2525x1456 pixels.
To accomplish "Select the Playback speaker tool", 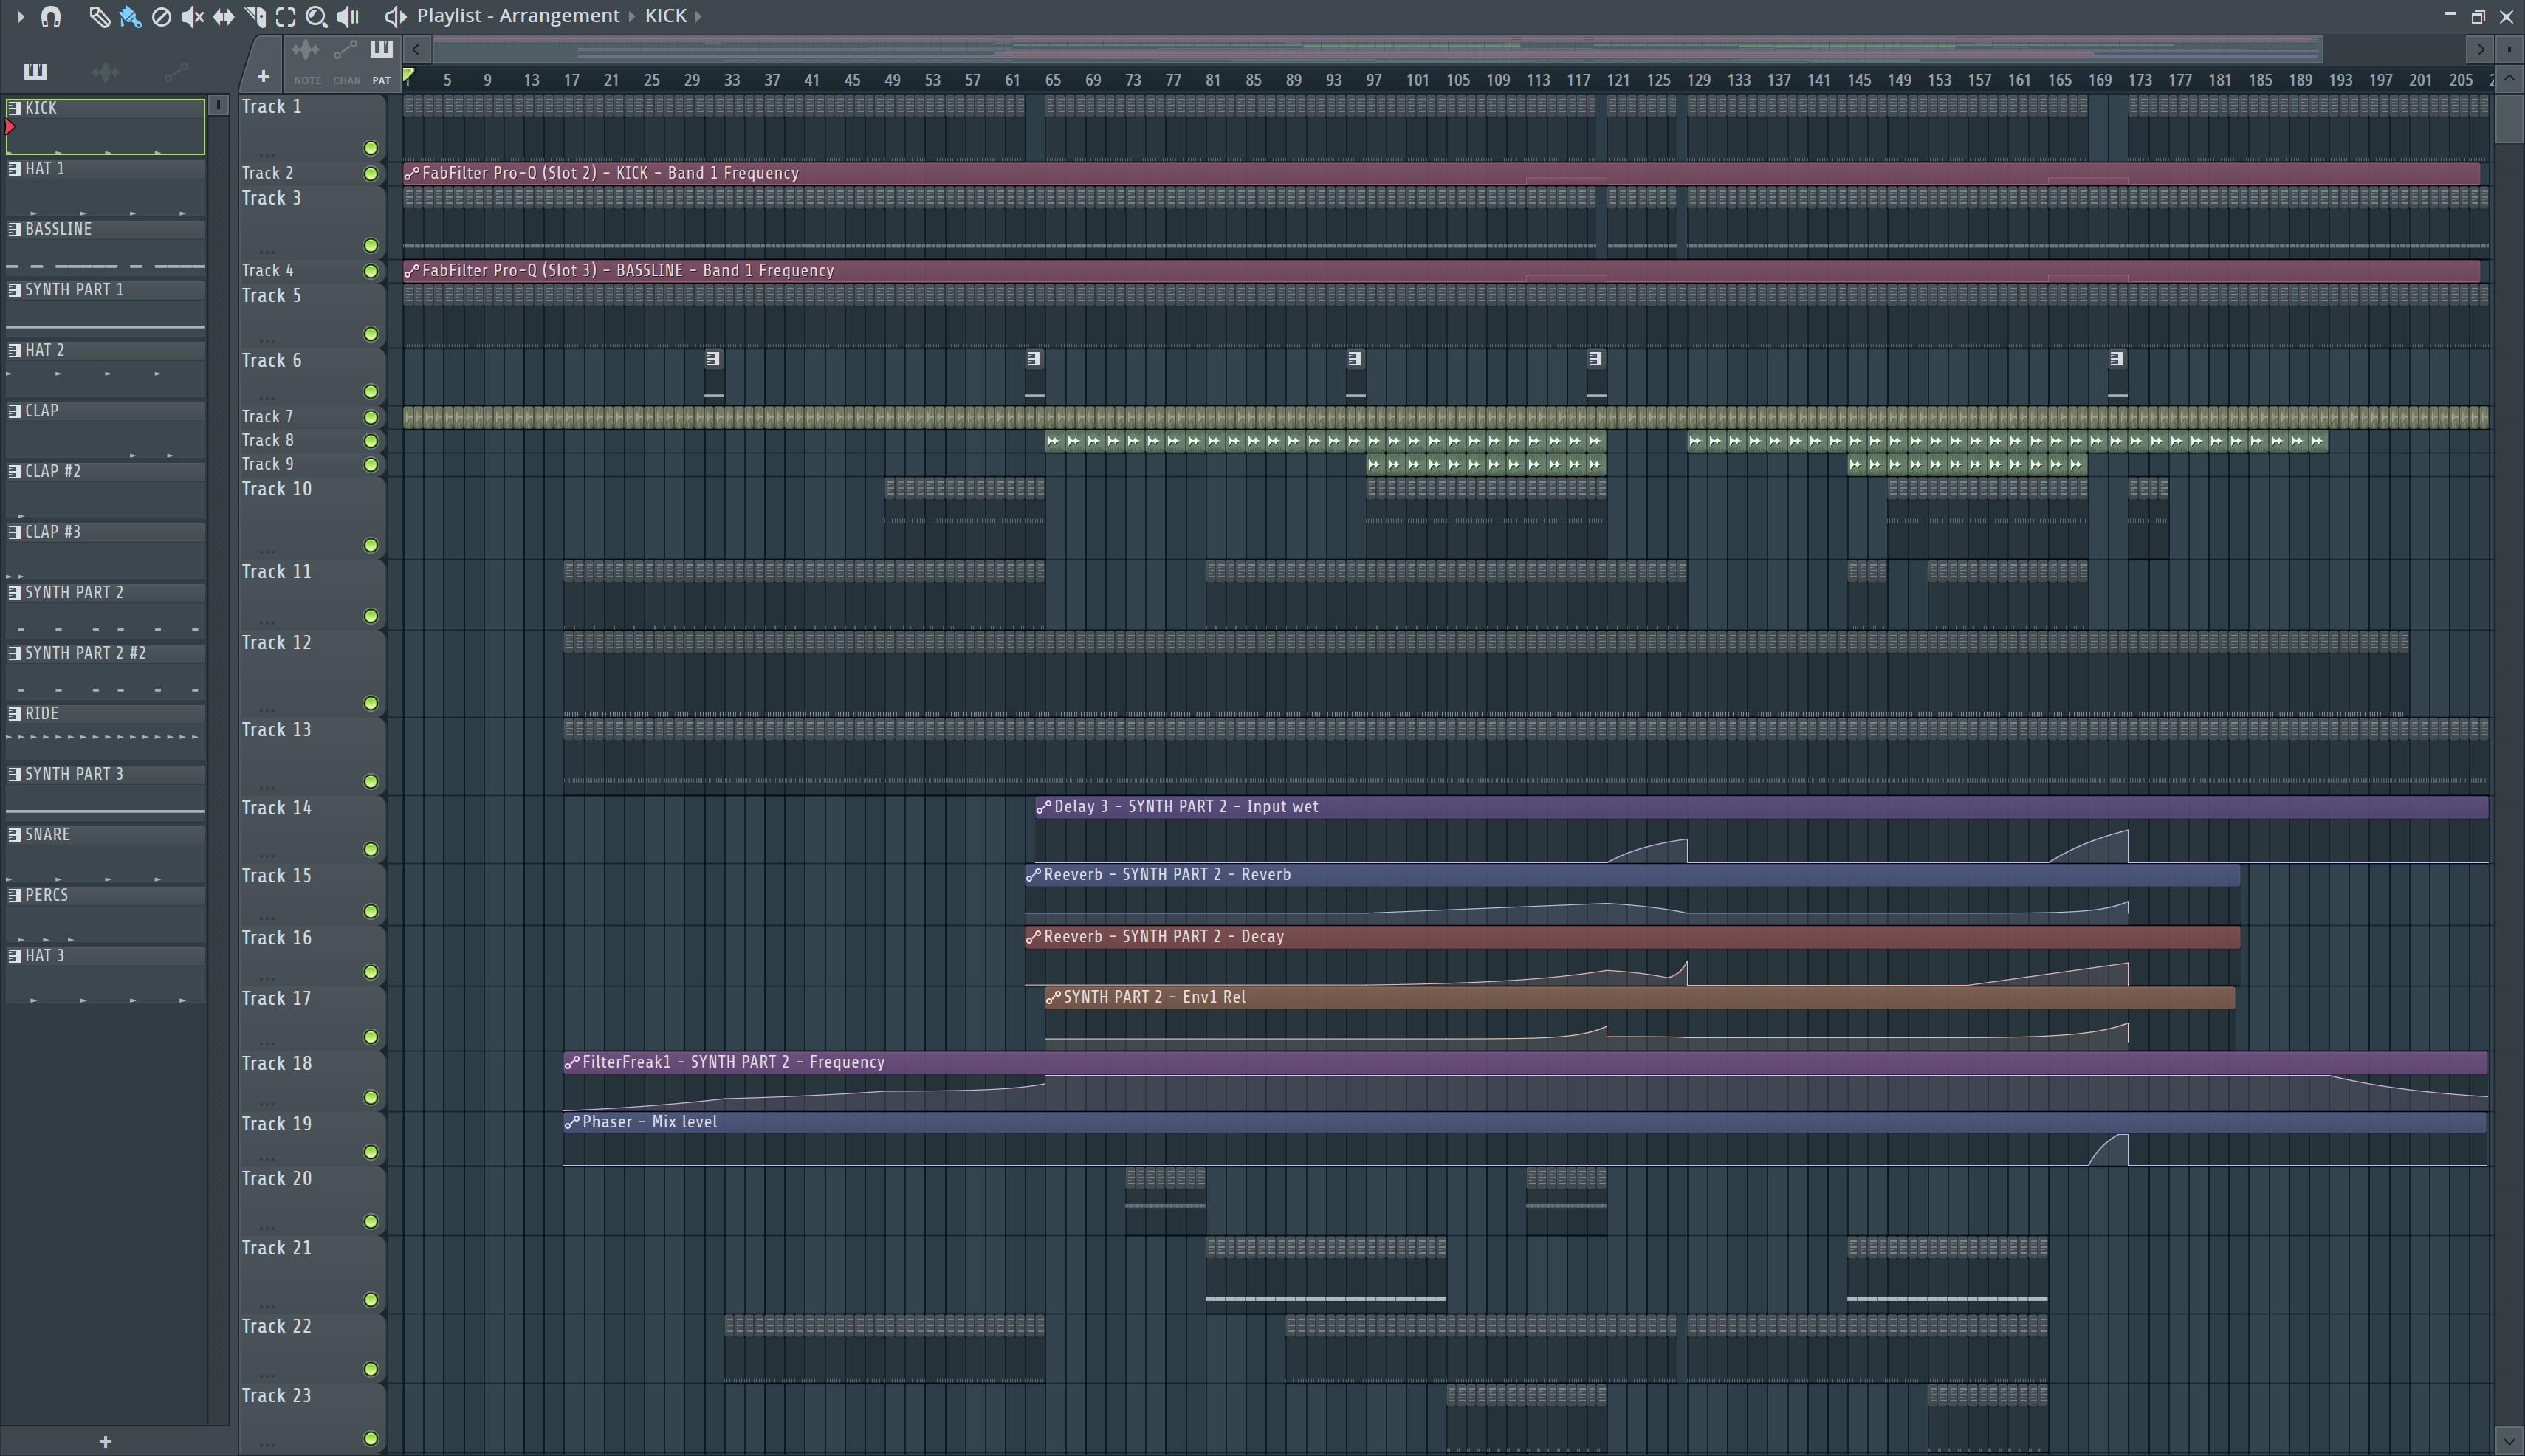I will [x=348, y=16].
